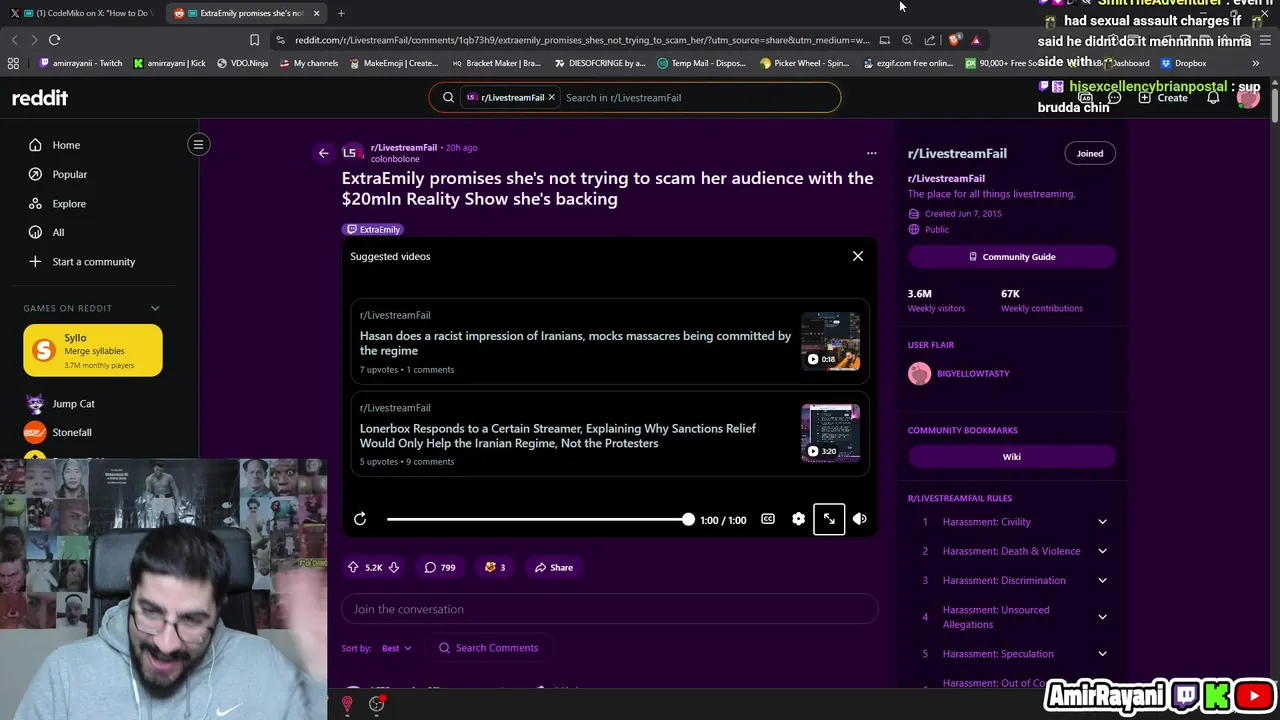Viewport: 1280px width, 720px height.
Task: Open a new browser tab
Action: click(341, 13)
